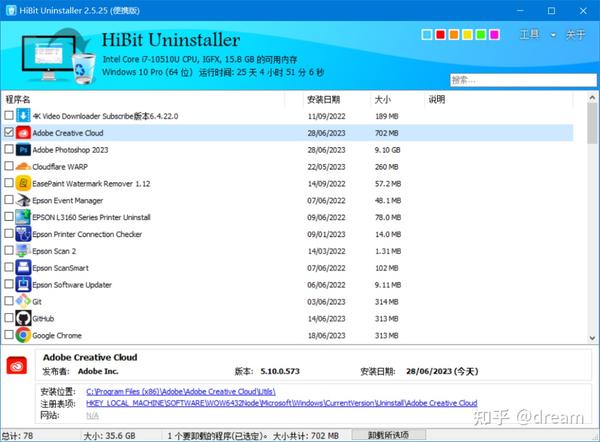Focus the 搜索 search field
600x442 pixels.
[523, 80]
